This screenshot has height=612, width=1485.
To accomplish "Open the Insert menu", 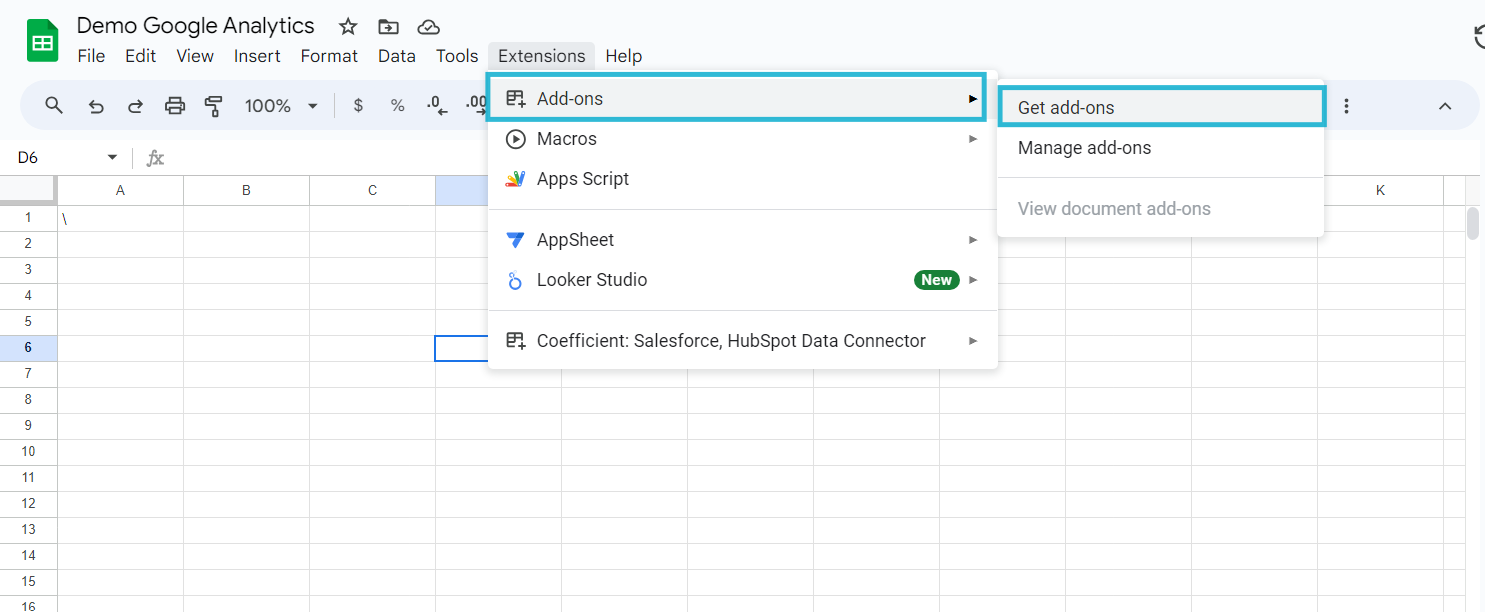I will point(257,56).
